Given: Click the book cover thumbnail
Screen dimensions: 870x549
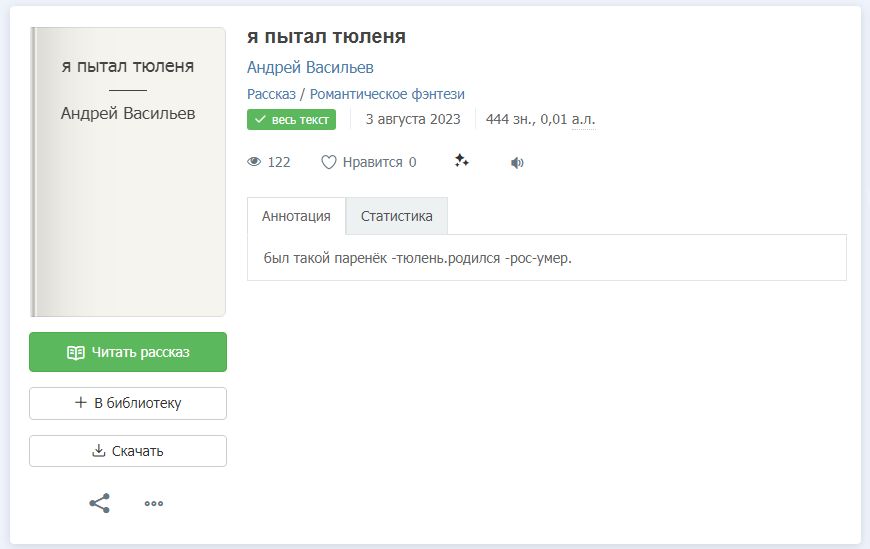Looking at the screenshot, I should (128, 172).
